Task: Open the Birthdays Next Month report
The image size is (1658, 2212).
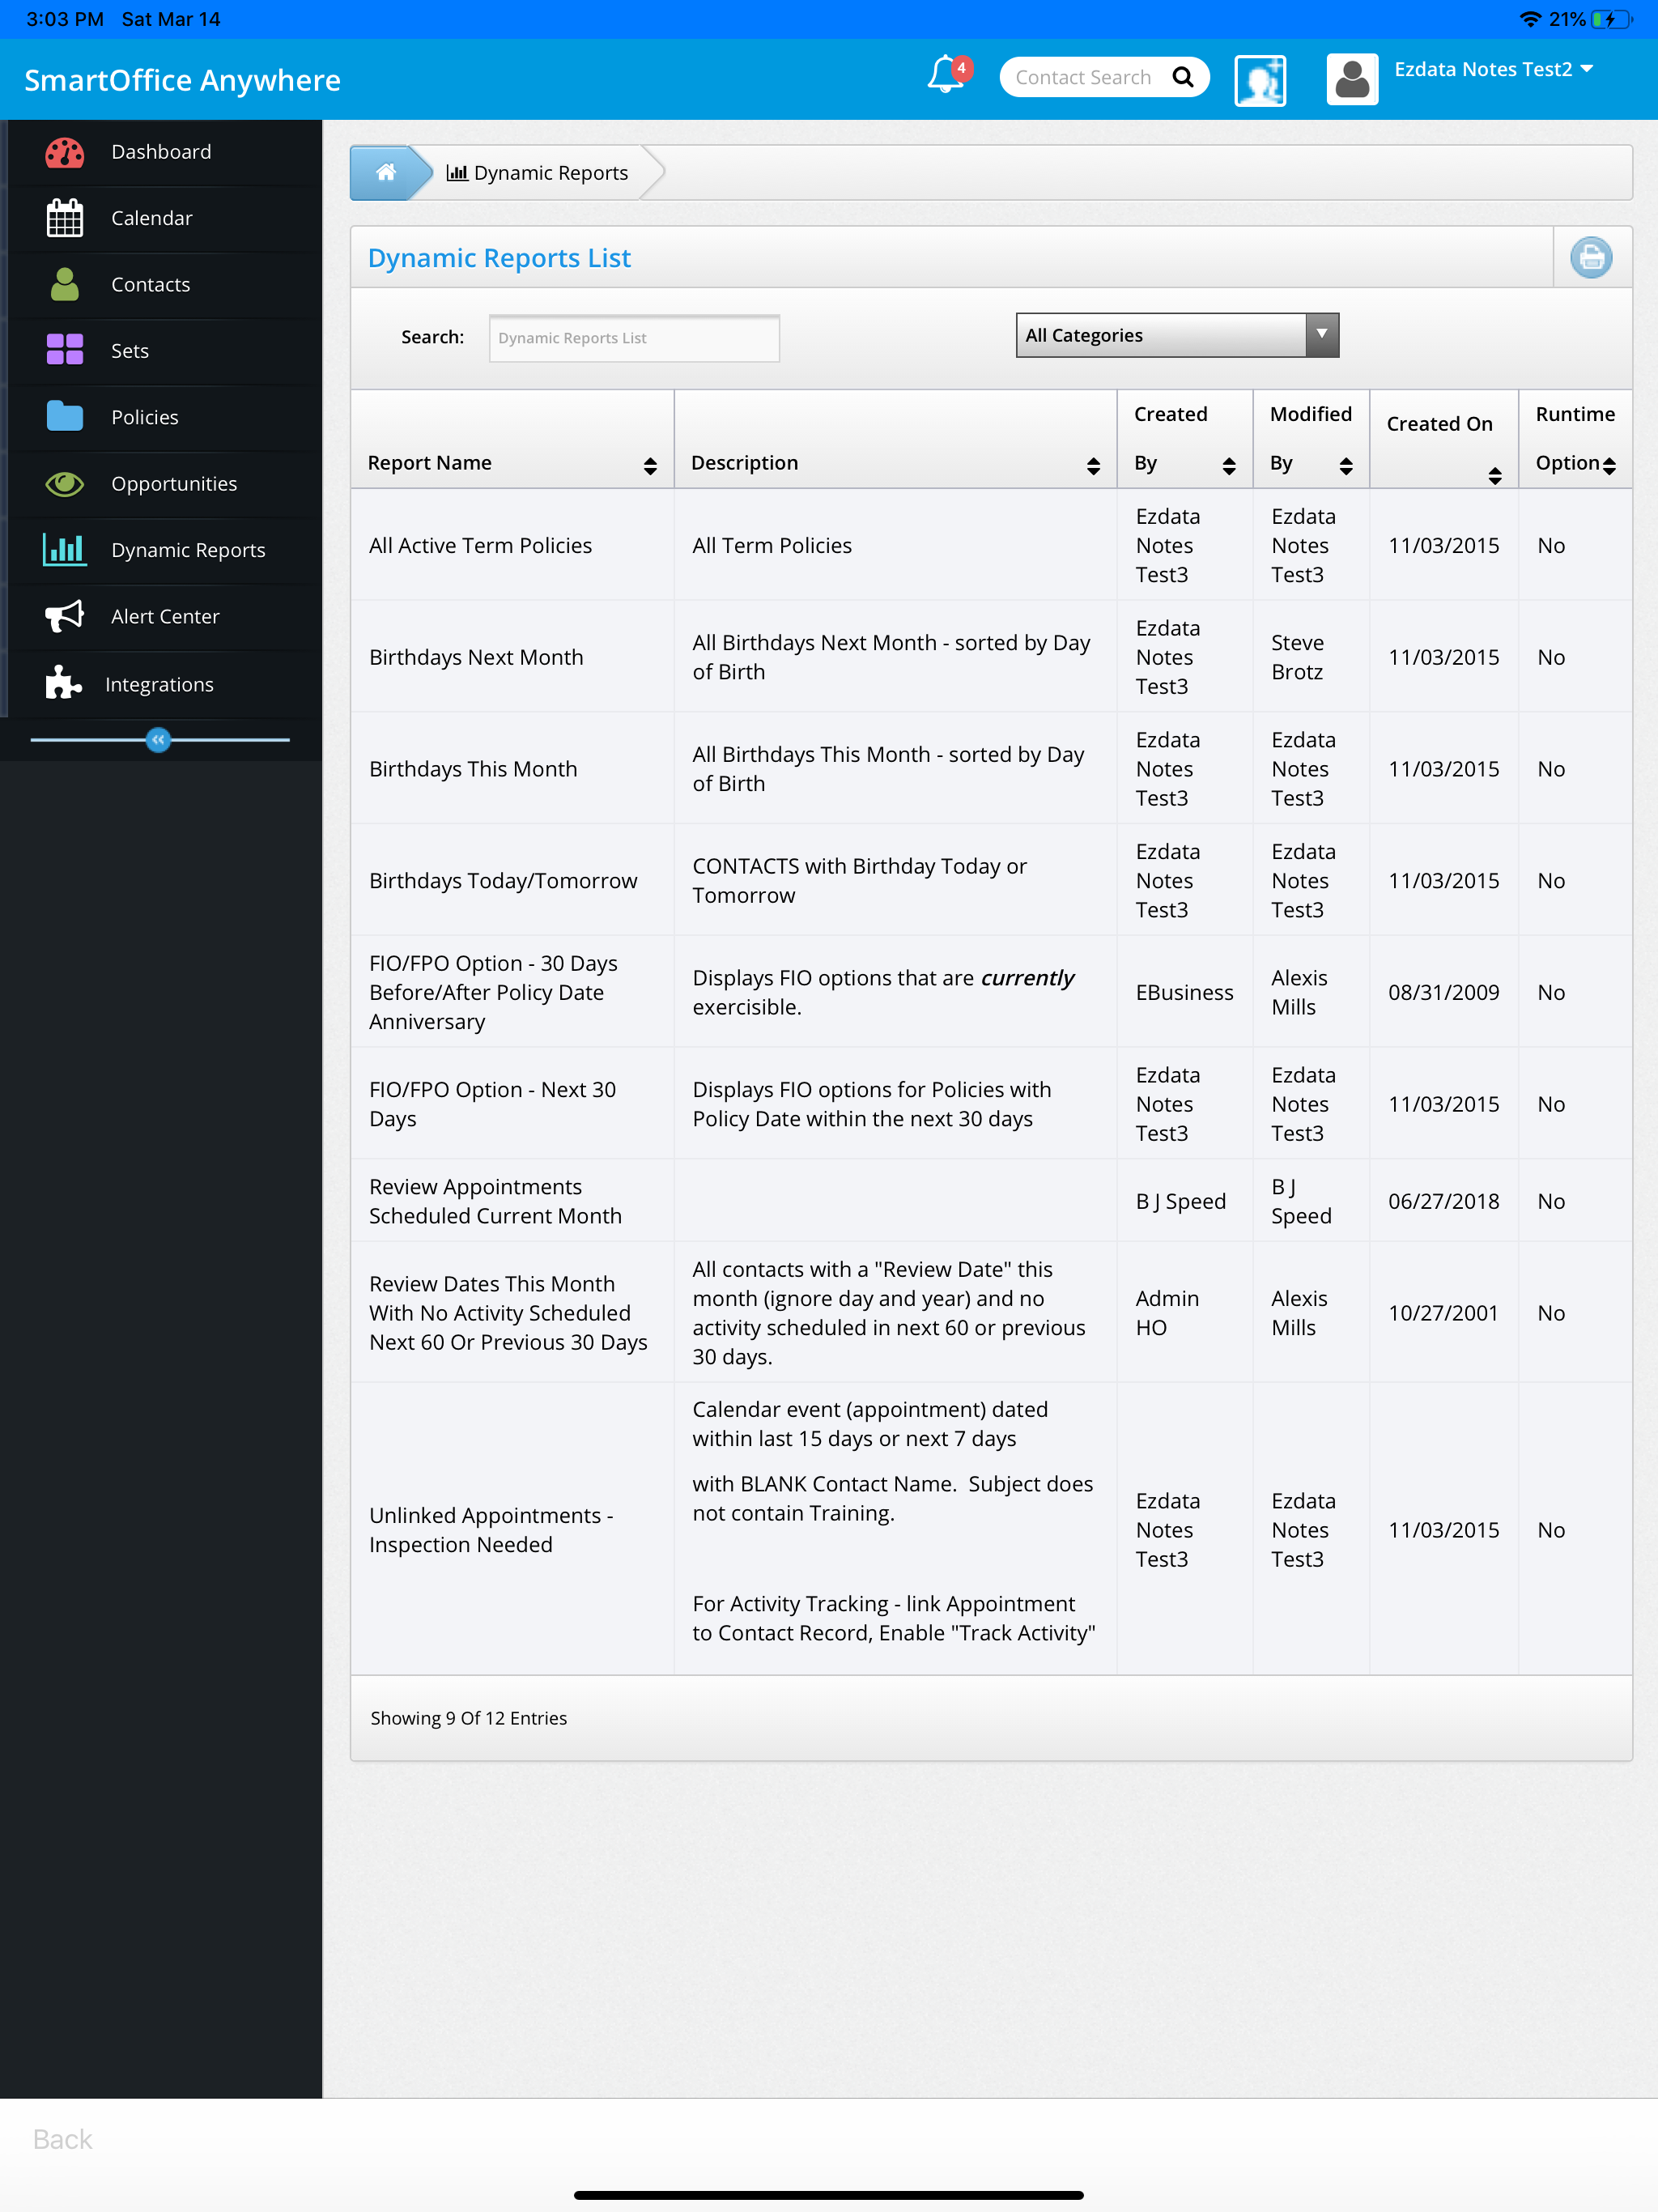Action: [x=476, y=657]
